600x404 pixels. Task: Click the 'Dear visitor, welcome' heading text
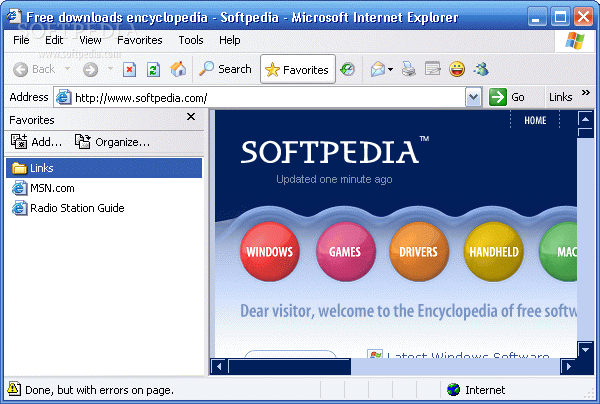click(408, 311)
